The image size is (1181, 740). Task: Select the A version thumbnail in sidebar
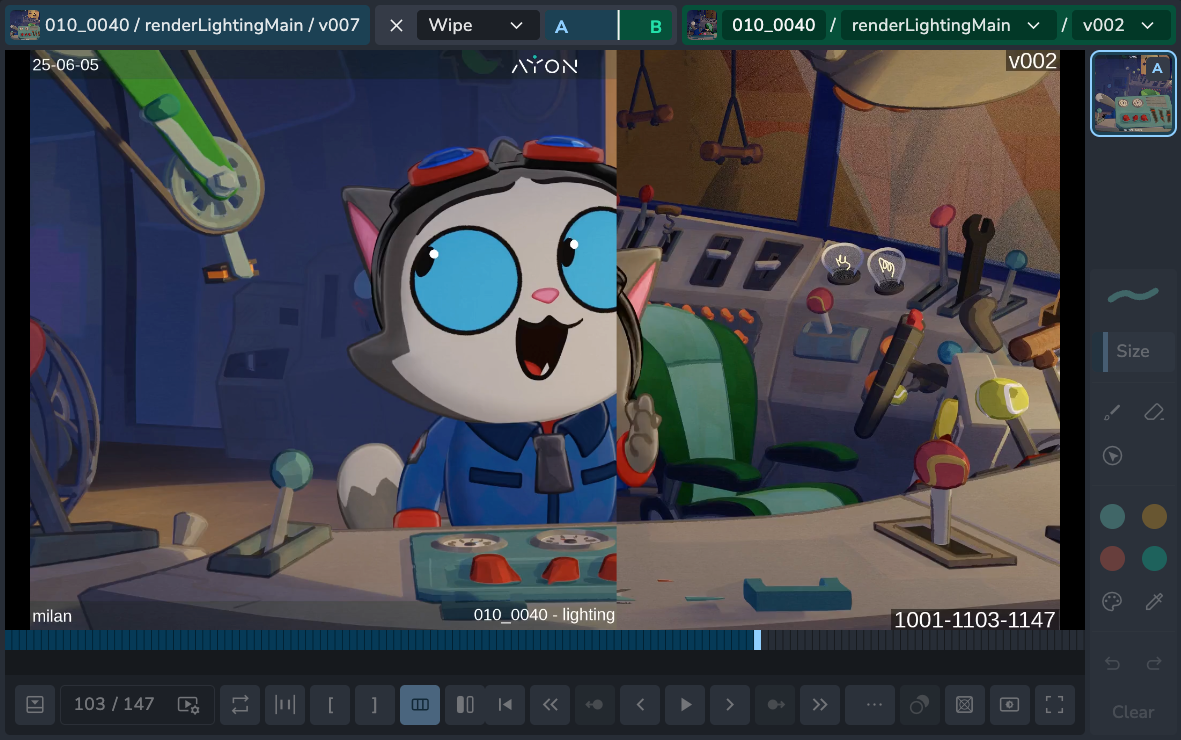pyautogui.click(x=1133, y=93)
